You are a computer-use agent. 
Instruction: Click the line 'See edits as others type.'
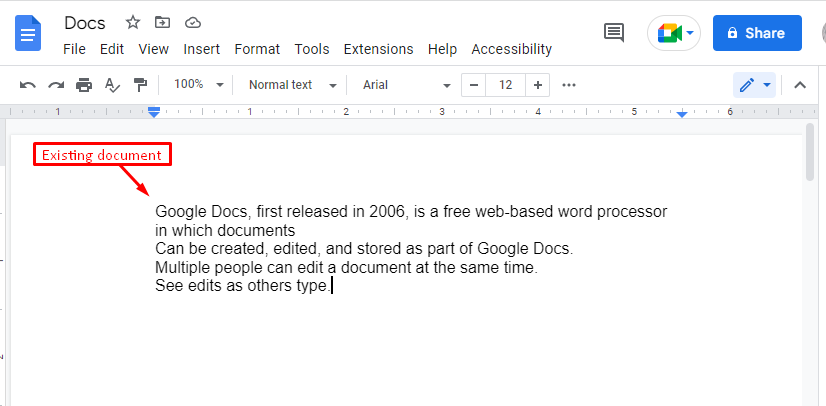click(x=243, y=286)
